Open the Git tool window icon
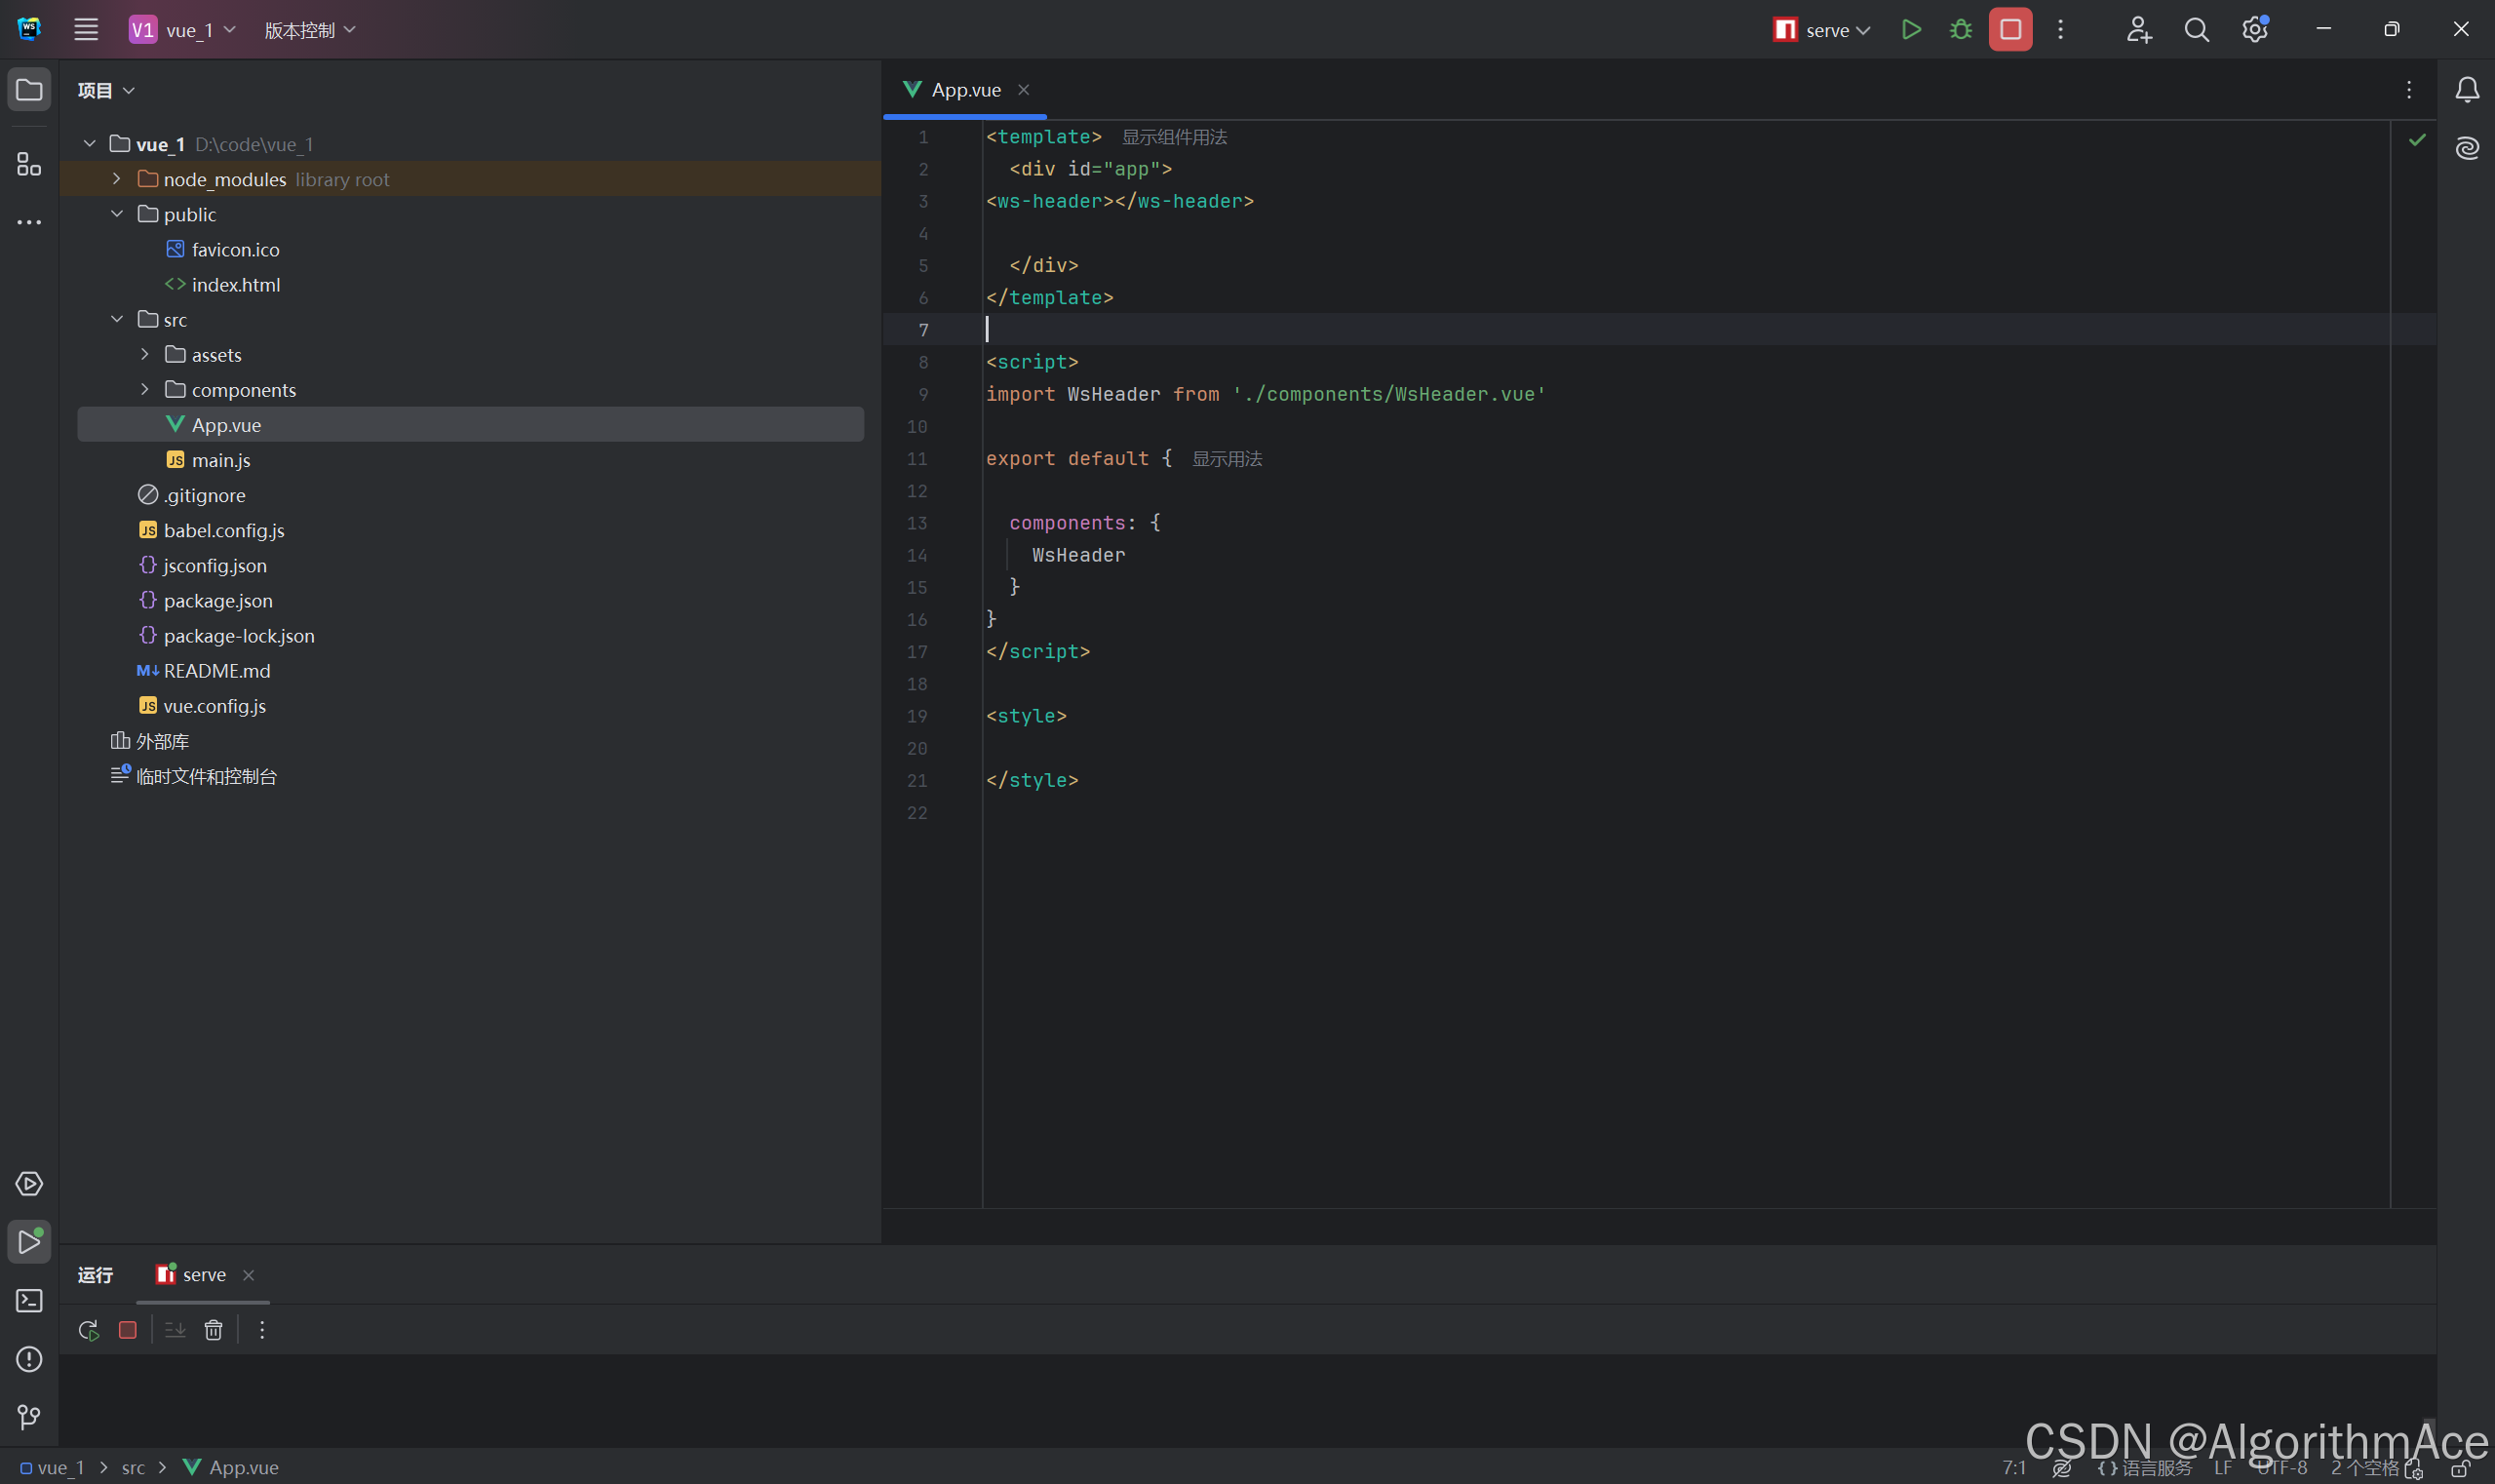 click(29, 1416)
